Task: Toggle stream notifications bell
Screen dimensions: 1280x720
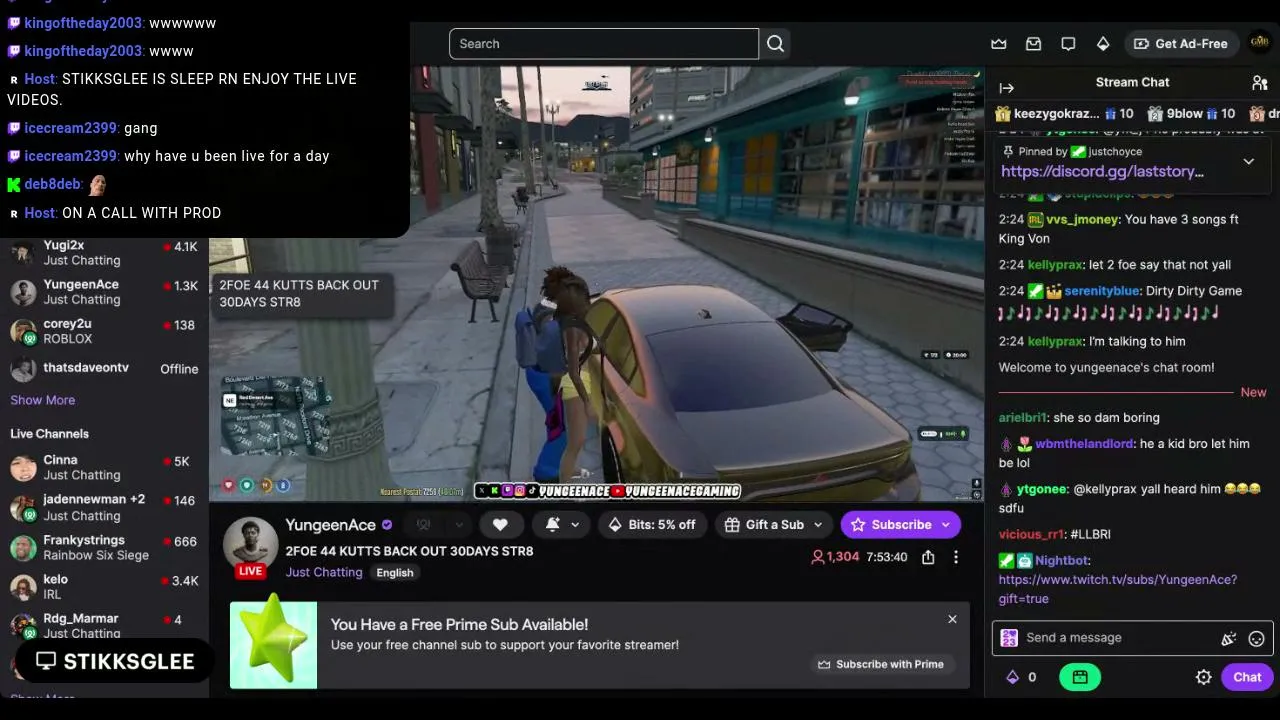Action: (553, 525)
